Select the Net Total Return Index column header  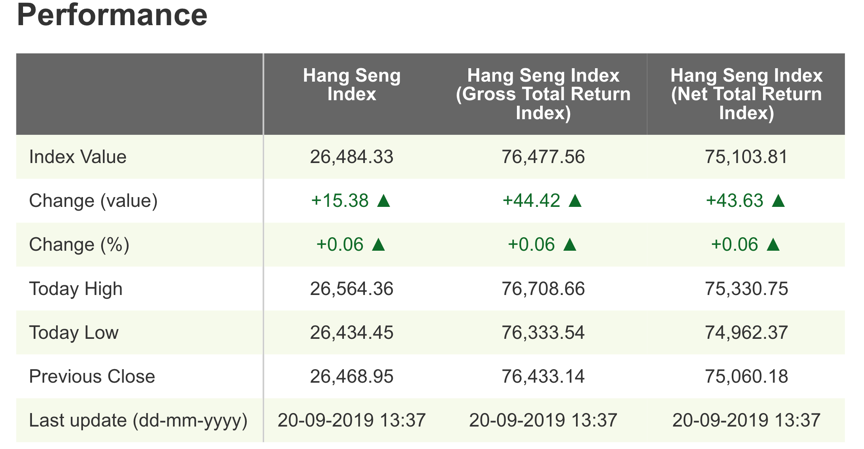point(746,94)
